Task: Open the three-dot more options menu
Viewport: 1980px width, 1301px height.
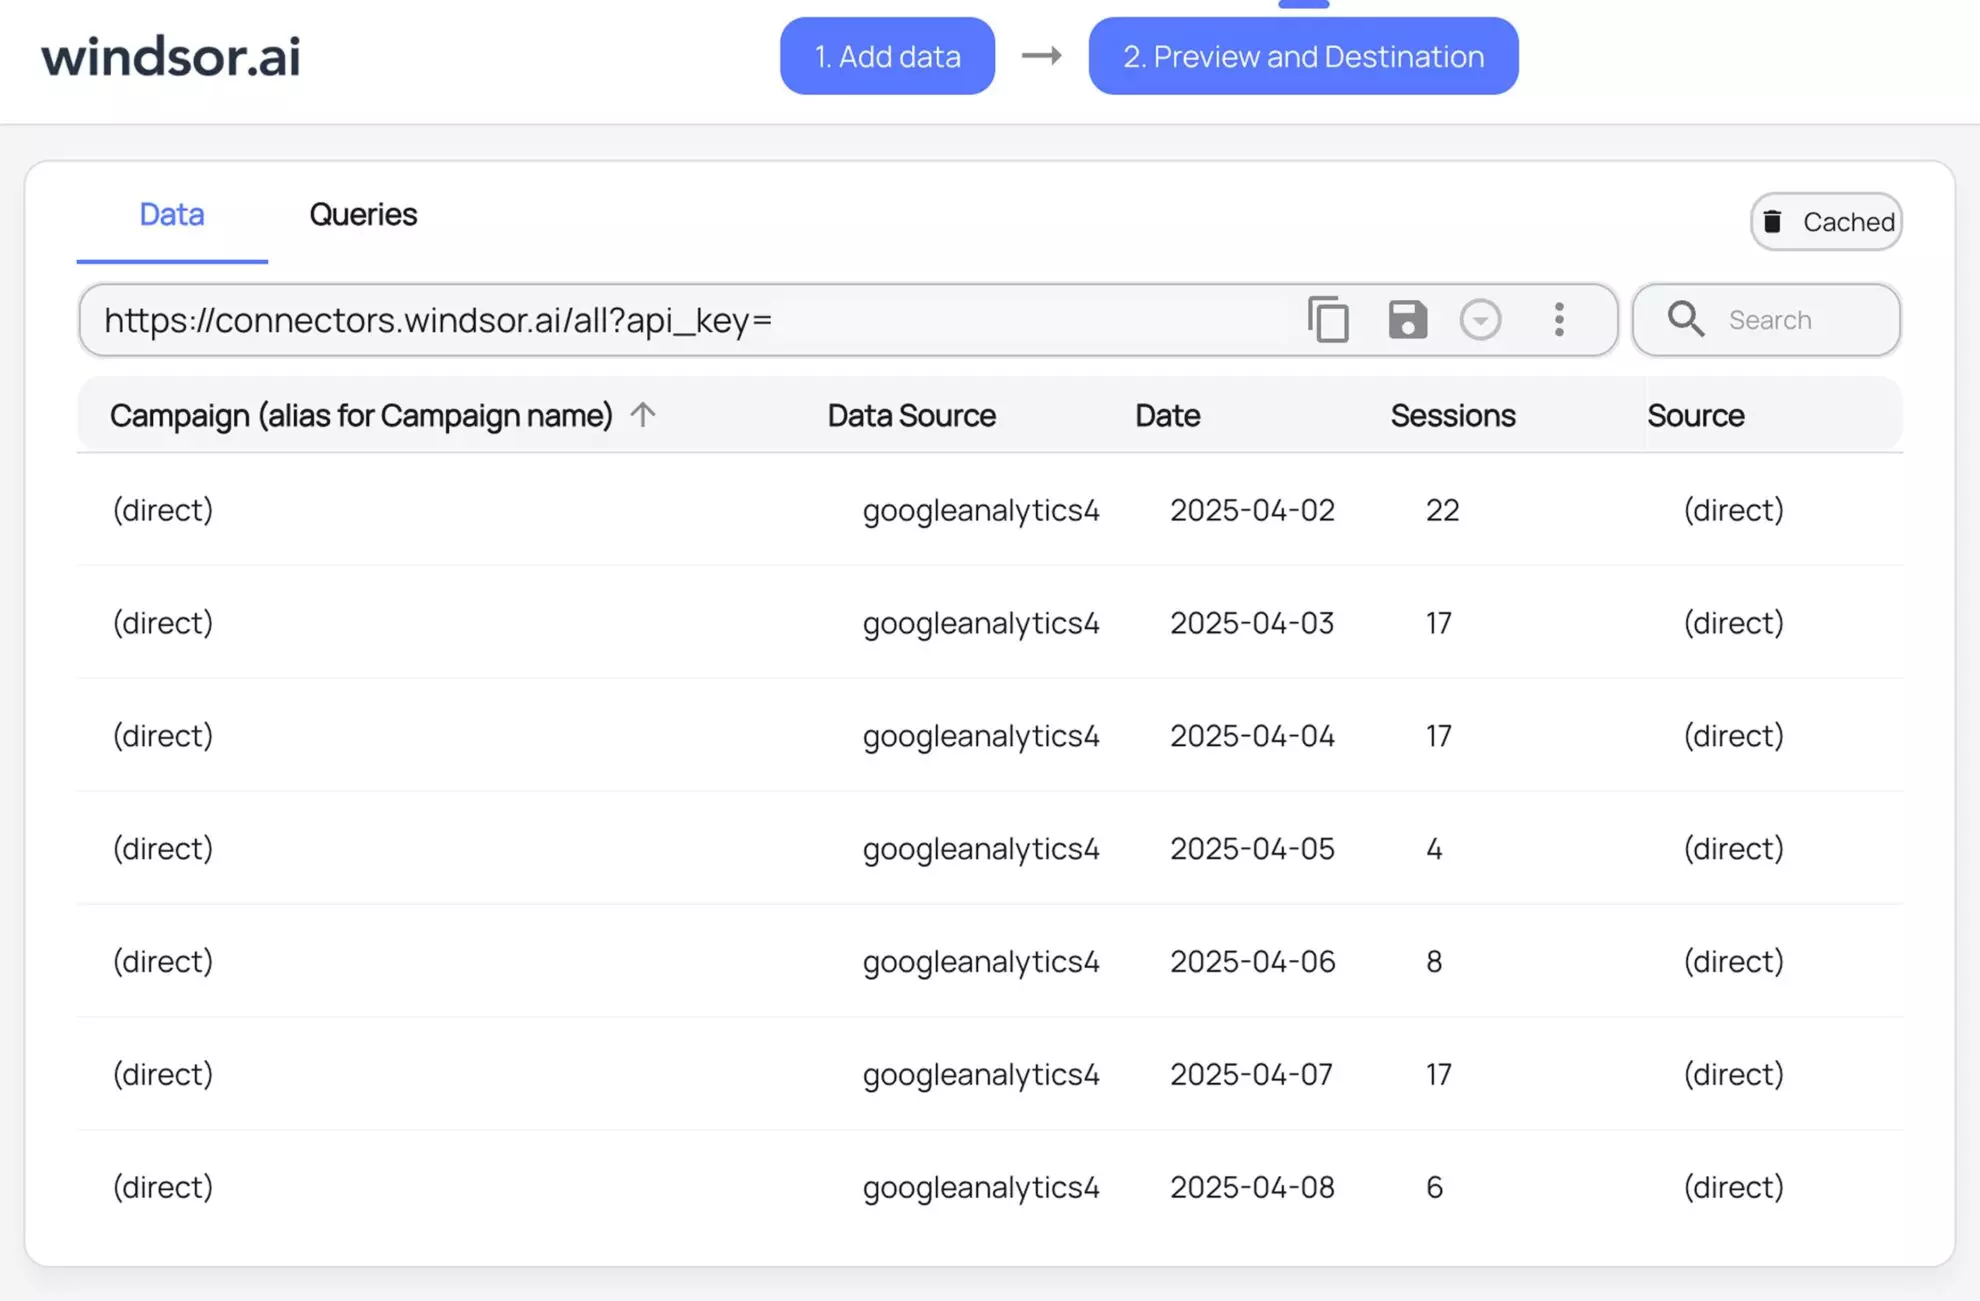Action: tap(1559, 320)
